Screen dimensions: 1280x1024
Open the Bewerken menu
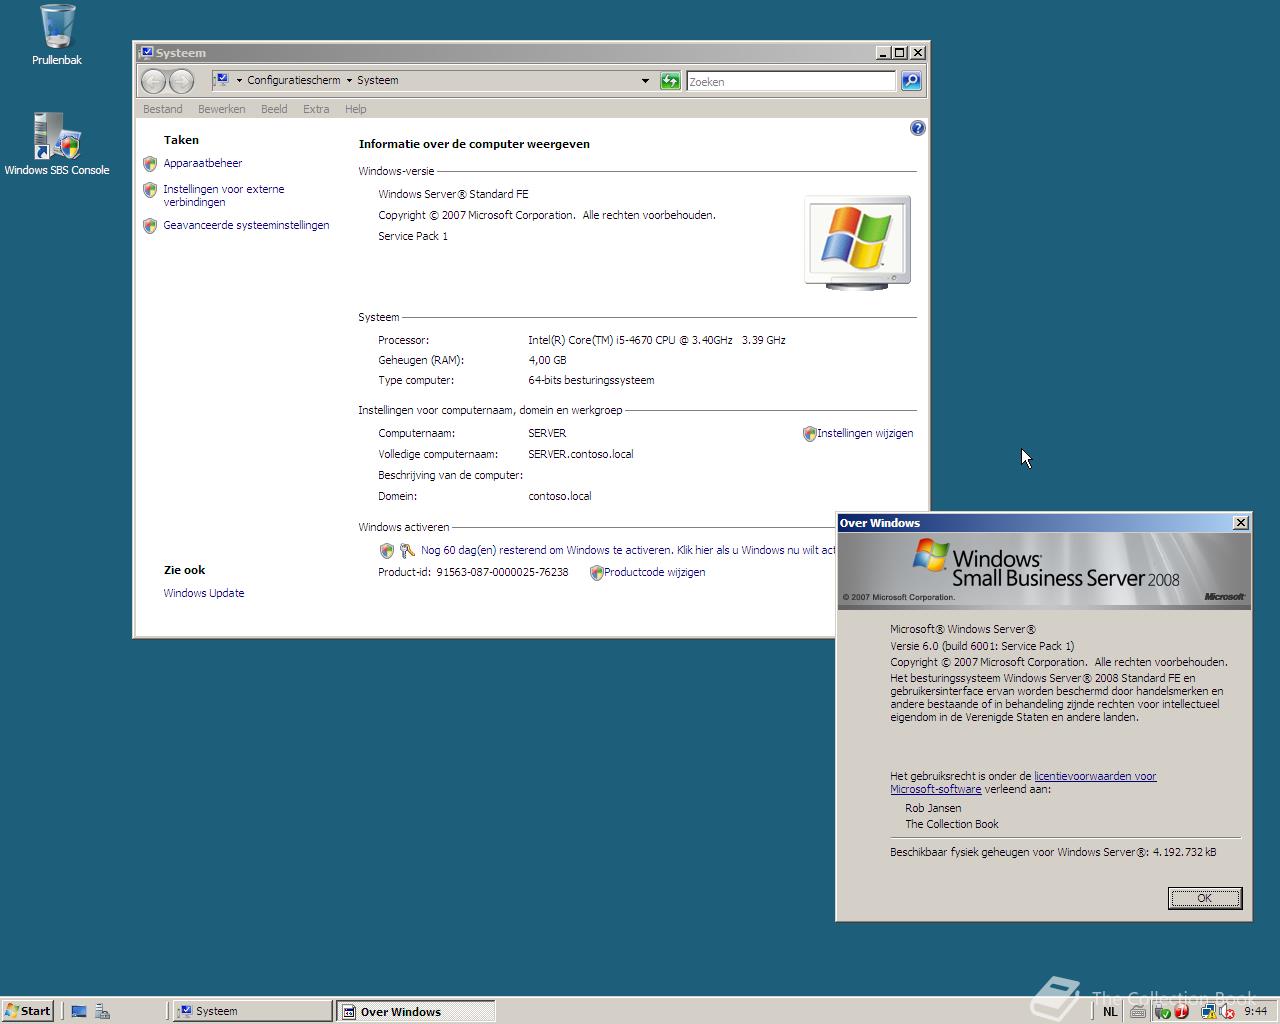coord(222,109)
